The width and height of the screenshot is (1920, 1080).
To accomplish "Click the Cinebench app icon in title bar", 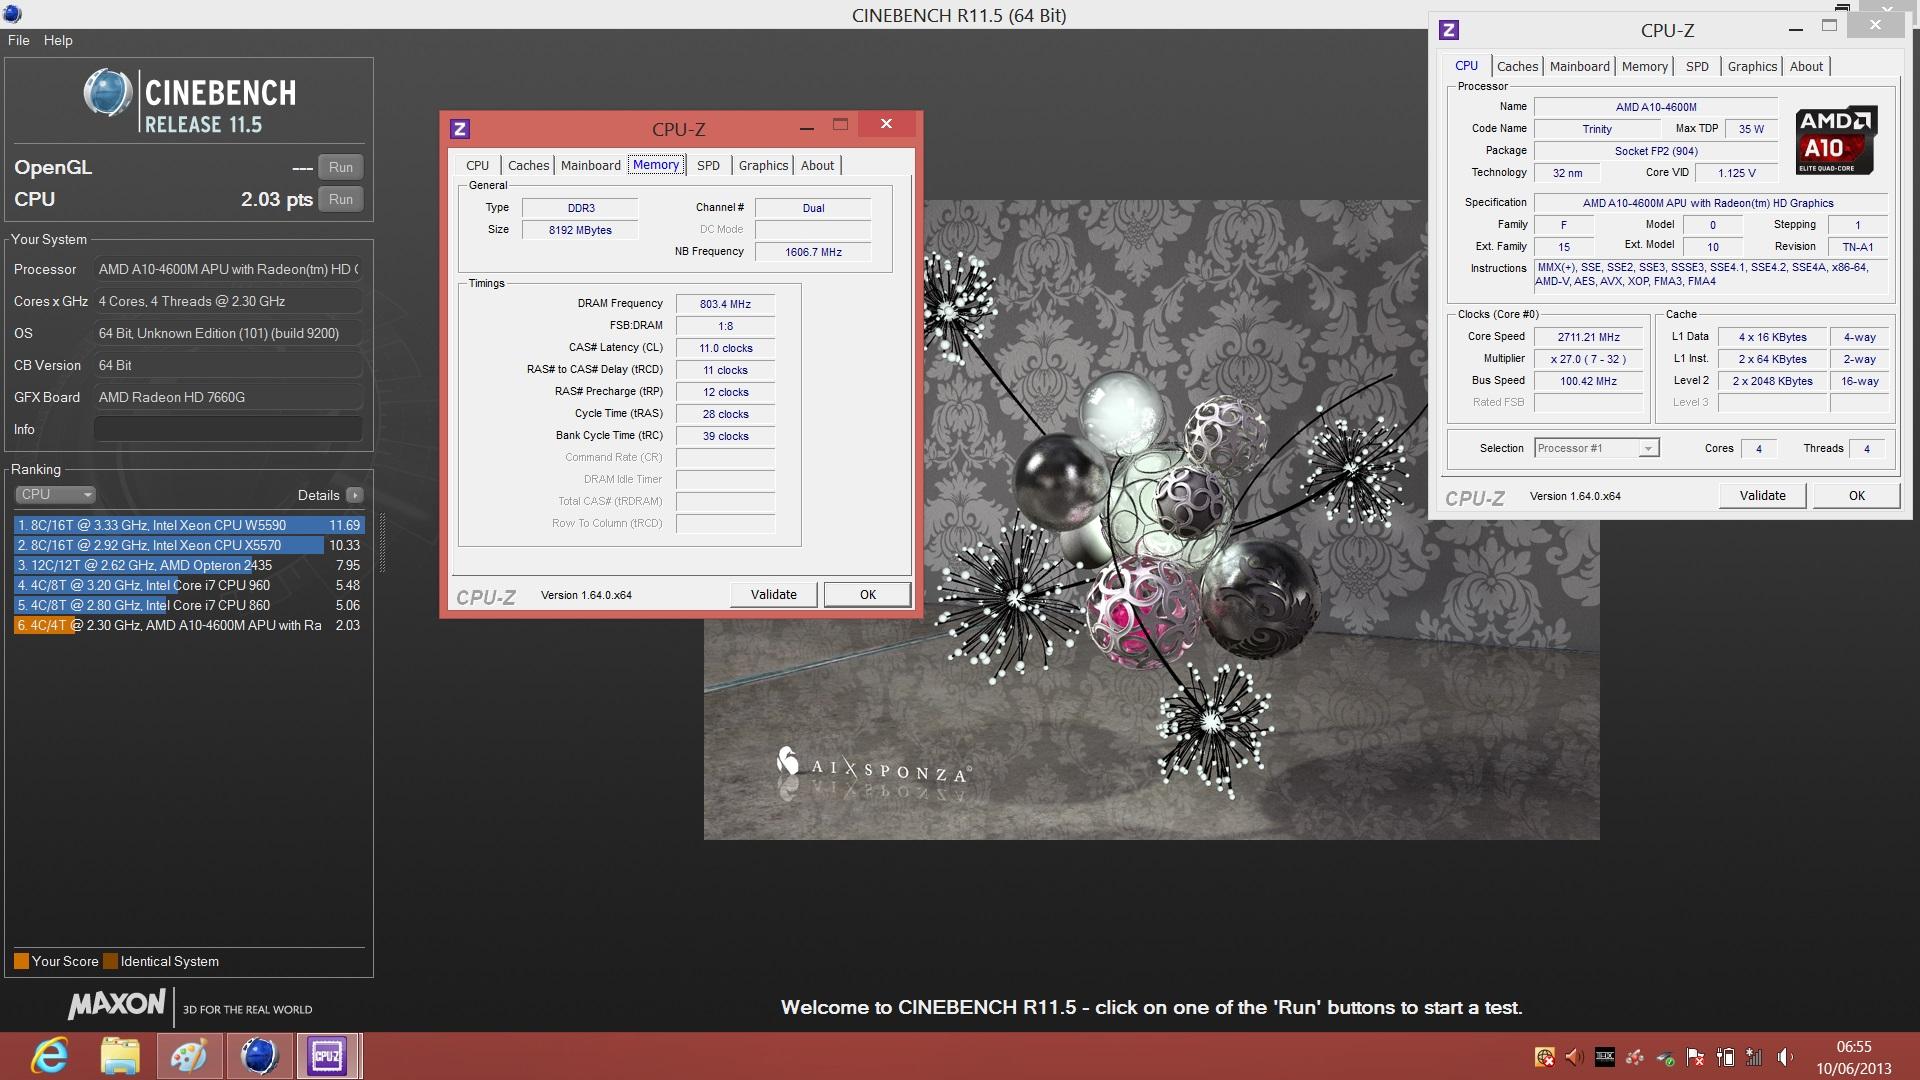I will tap(12, 14).
